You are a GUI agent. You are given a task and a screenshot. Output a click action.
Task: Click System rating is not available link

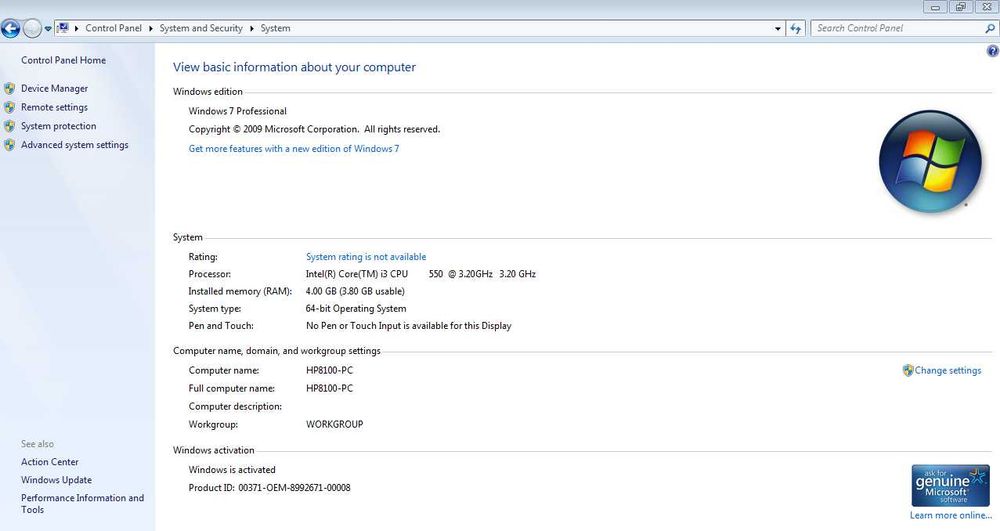[366, 257]
